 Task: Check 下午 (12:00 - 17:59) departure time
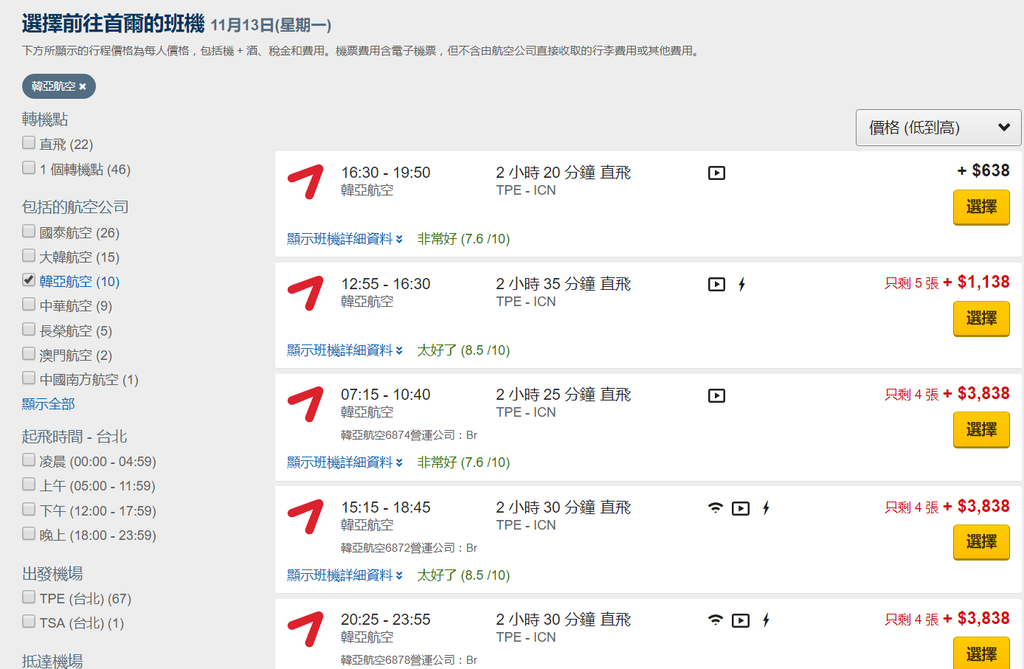[29, 510]
